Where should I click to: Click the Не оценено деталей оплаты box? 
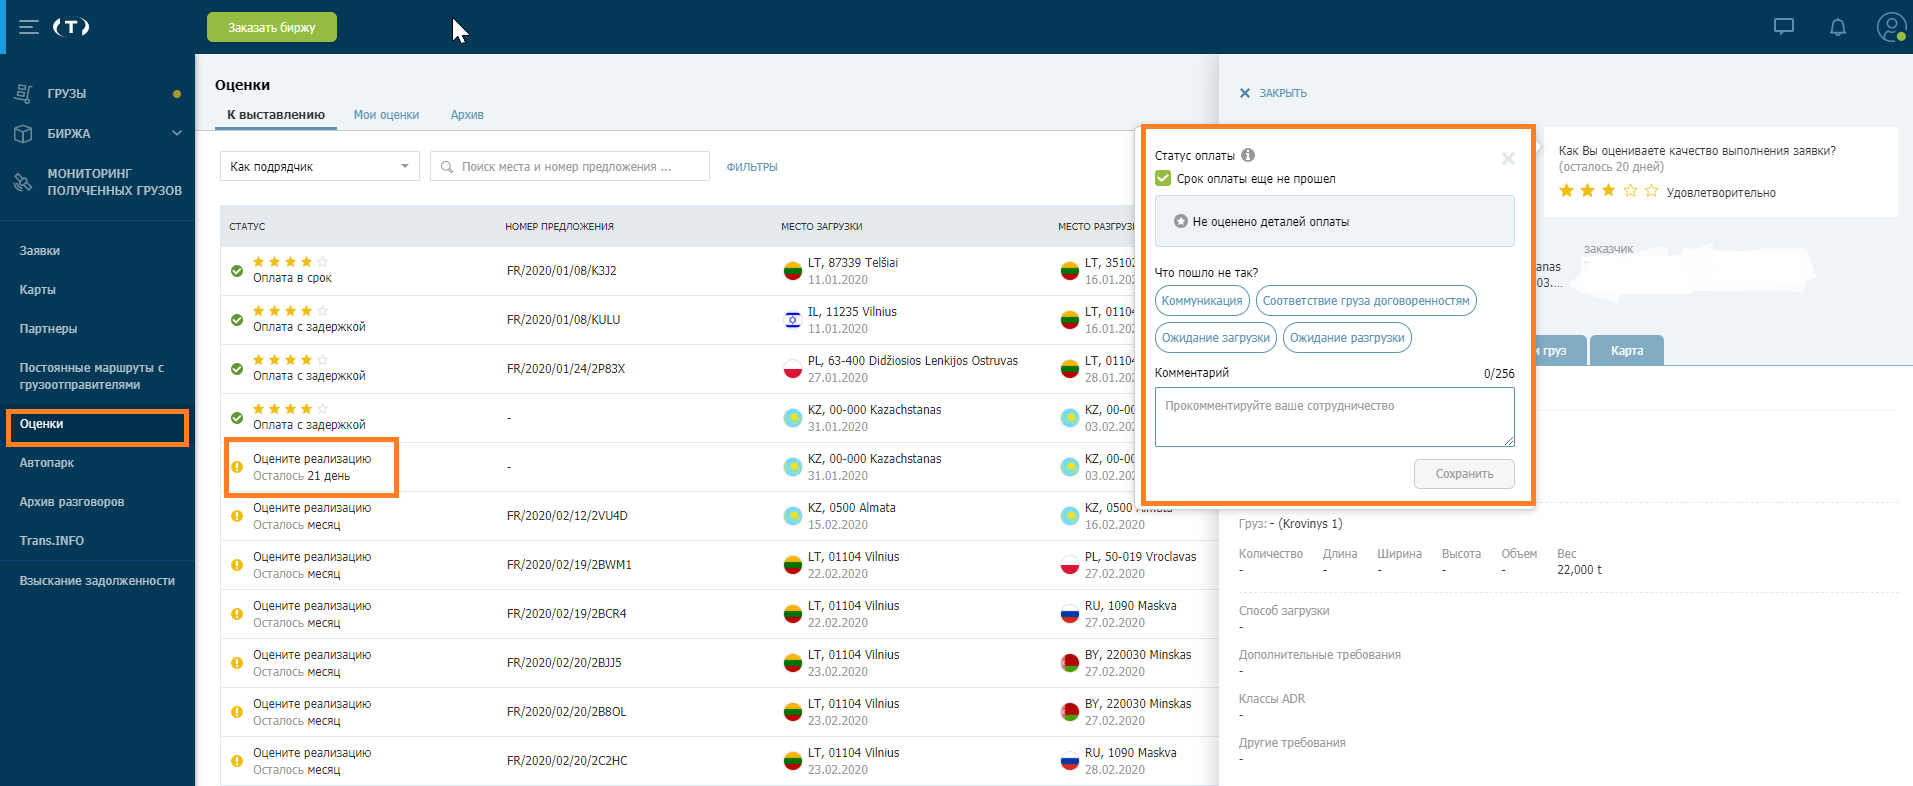1334,221
